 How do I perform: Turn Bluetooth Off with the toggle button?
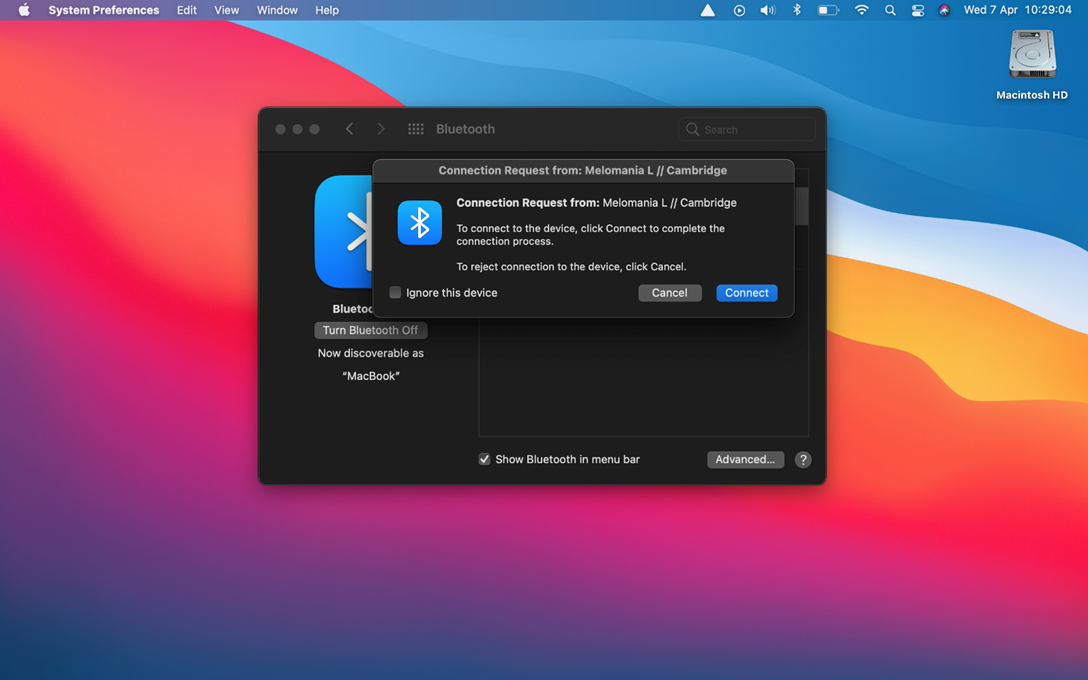(370, 330)
